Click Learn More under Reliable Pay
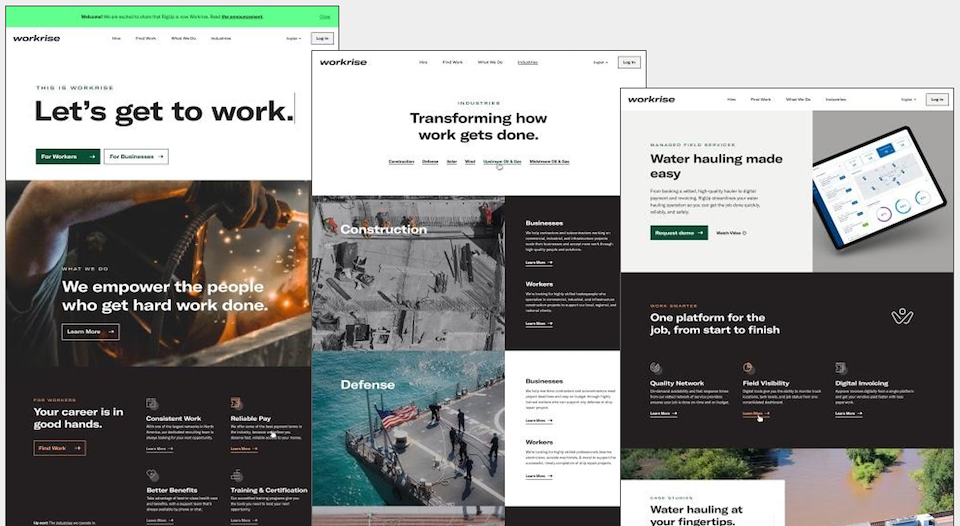Image resolution: width=960 pixels, height=526 pixels. coord(244,449)
